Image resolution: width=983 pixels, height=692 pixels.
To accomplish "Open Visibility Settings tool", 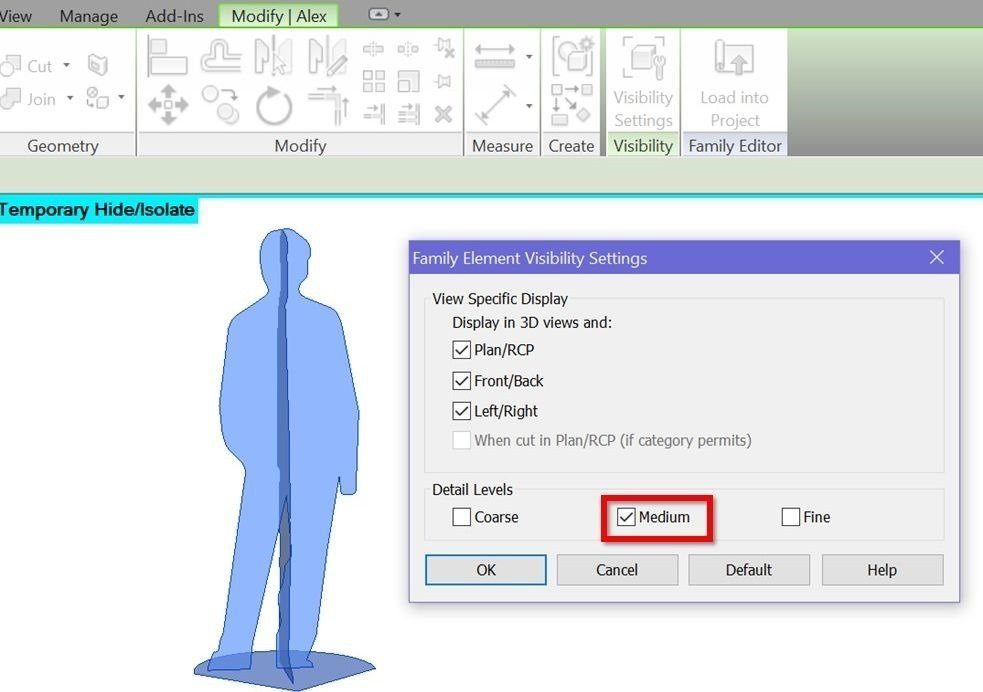I will pyautogui.click(x=643, y=82).
